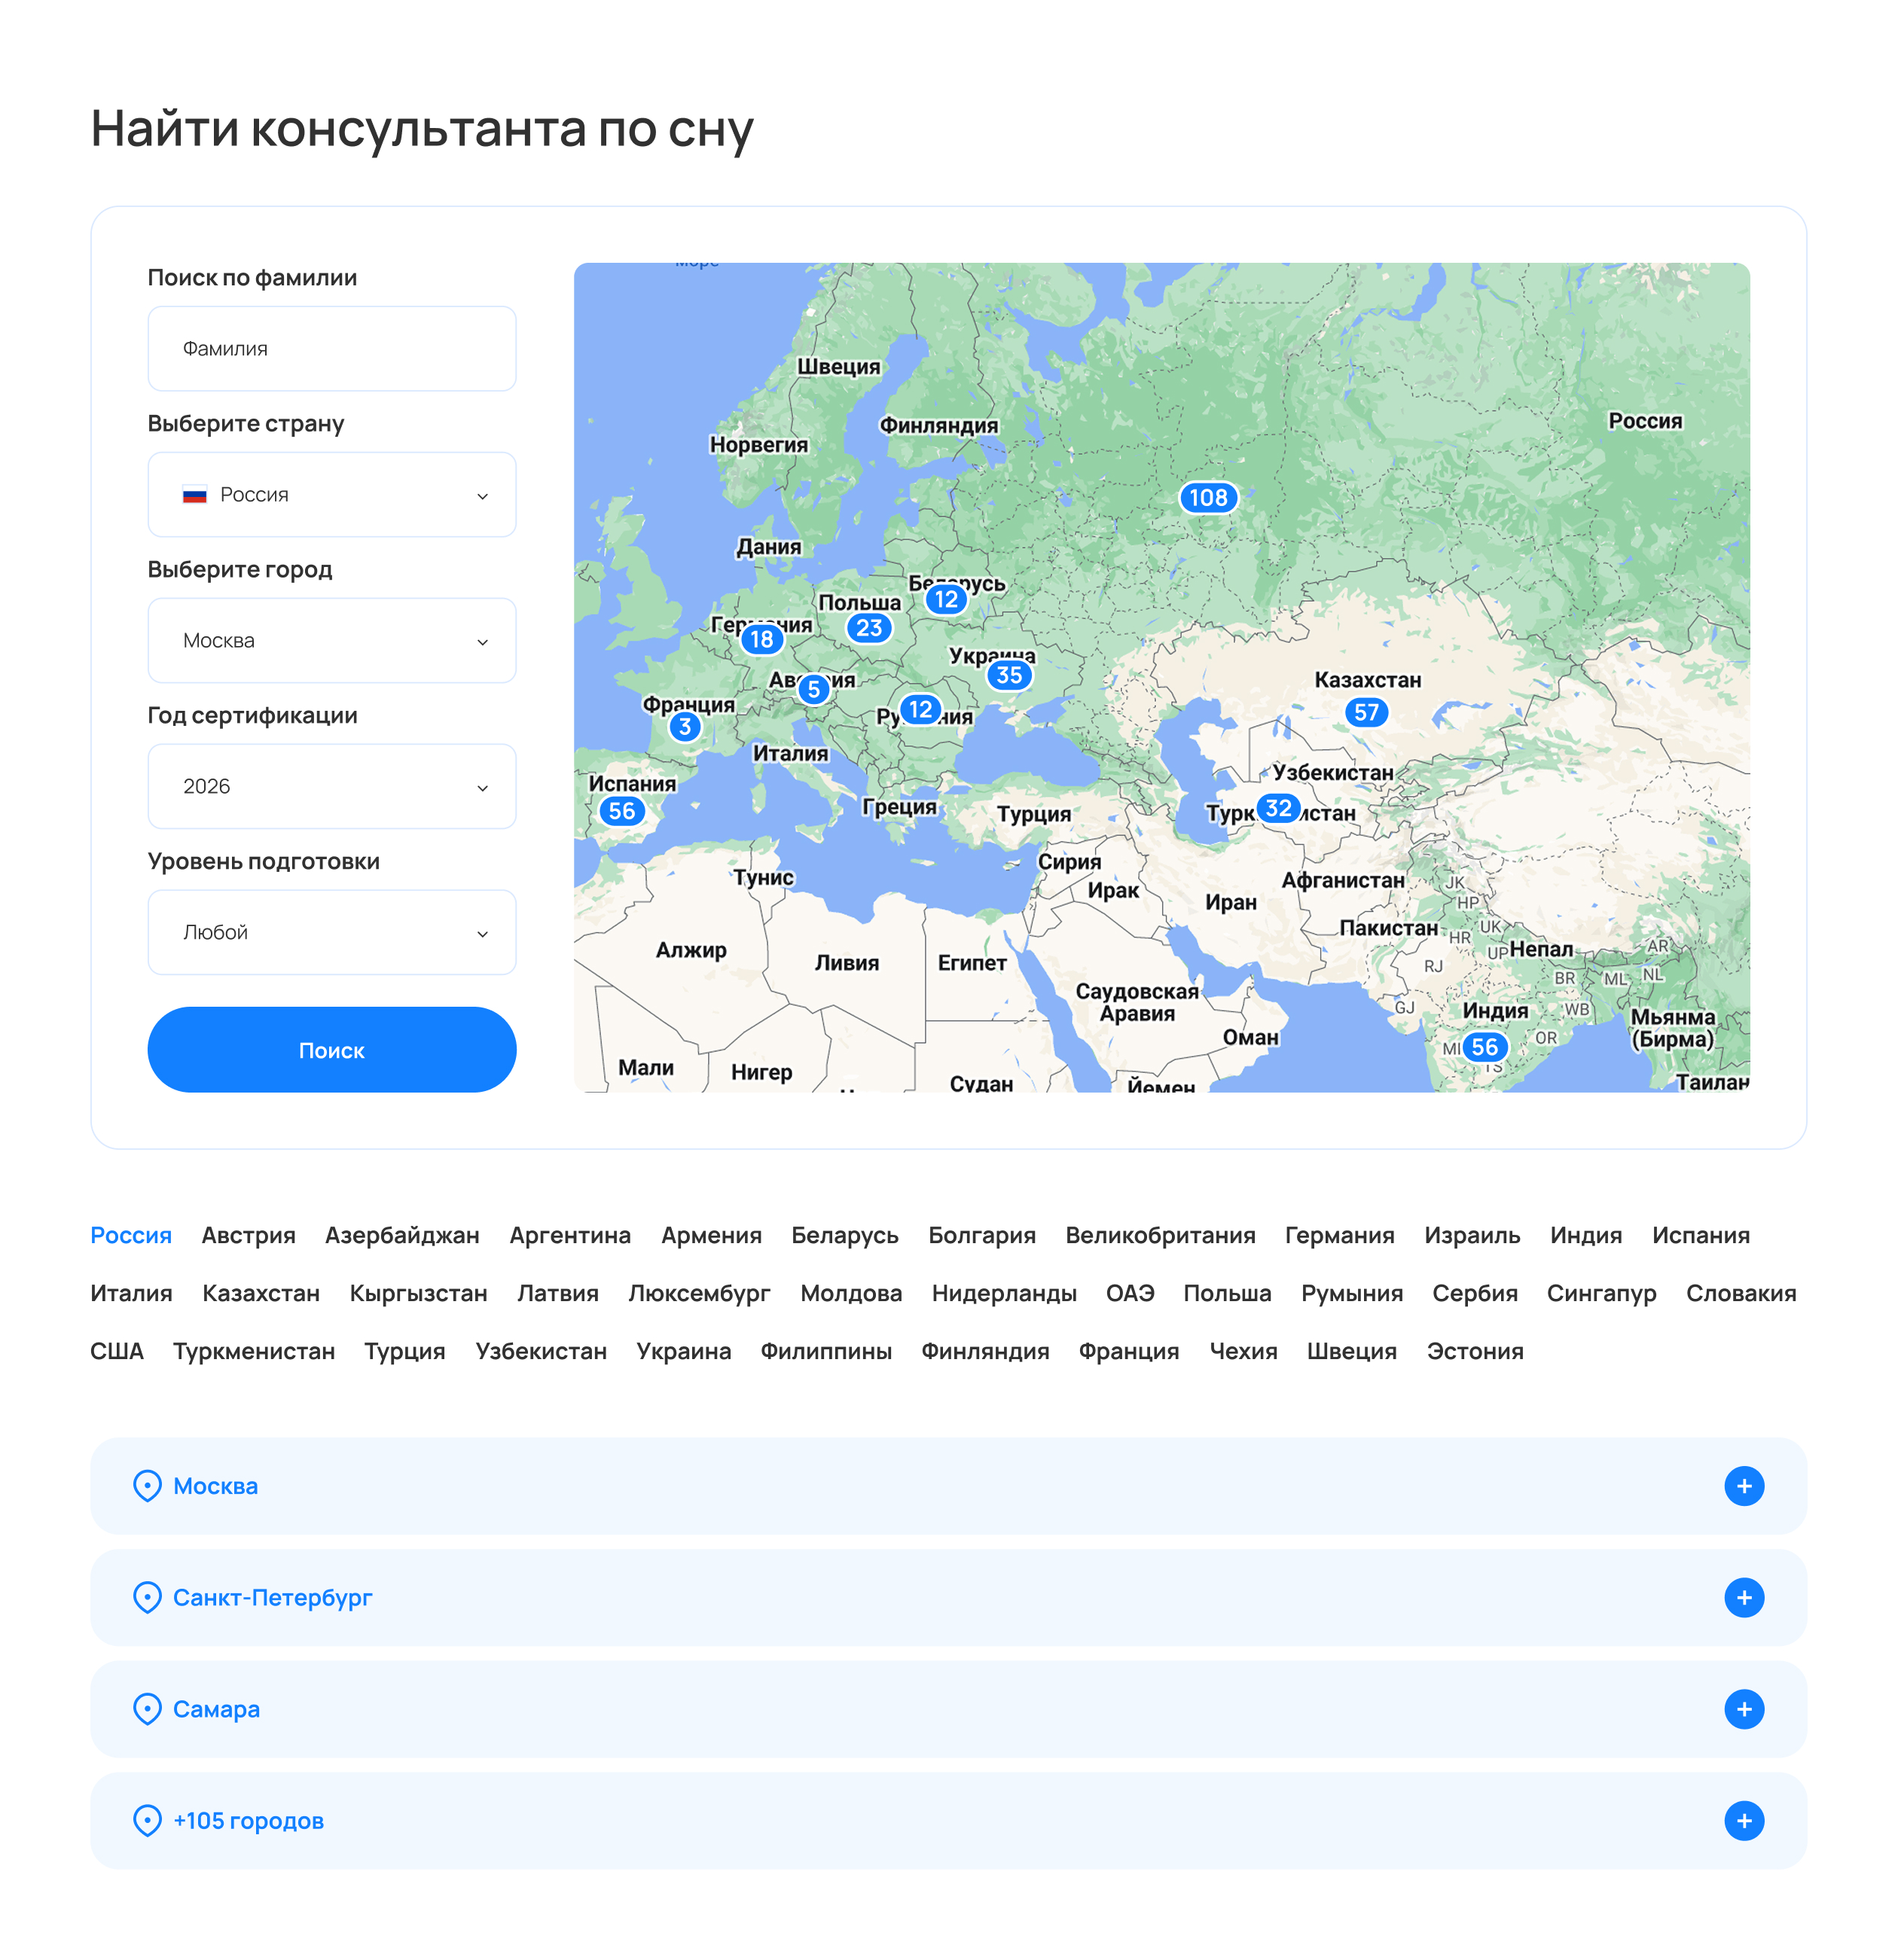
Task: Click the location pin icon beside Самара
Action: click(x=147, y=1709)
